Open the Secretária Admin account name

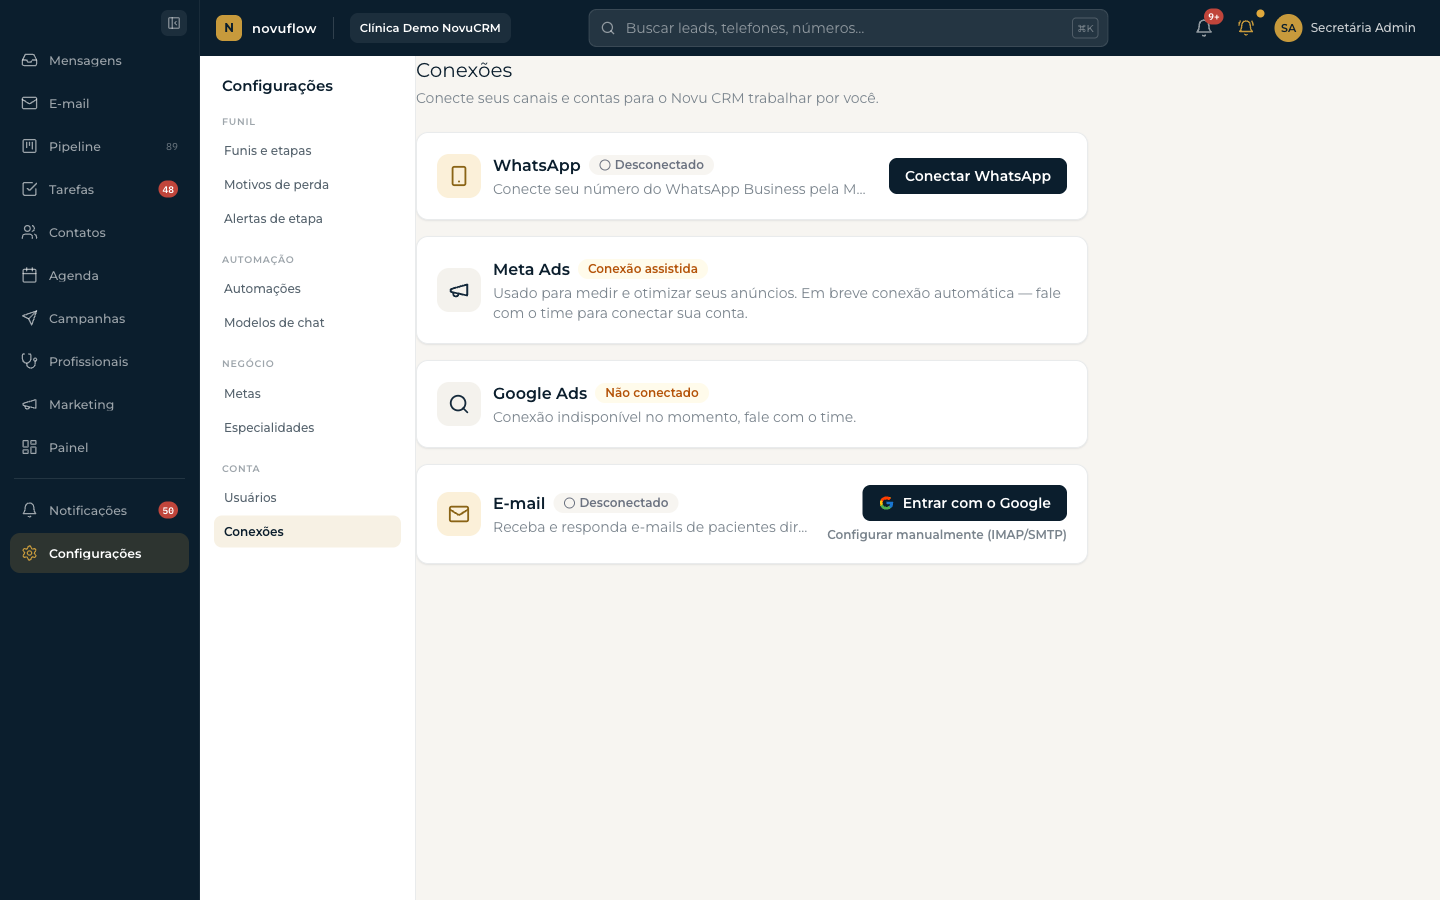[1363, 28]
